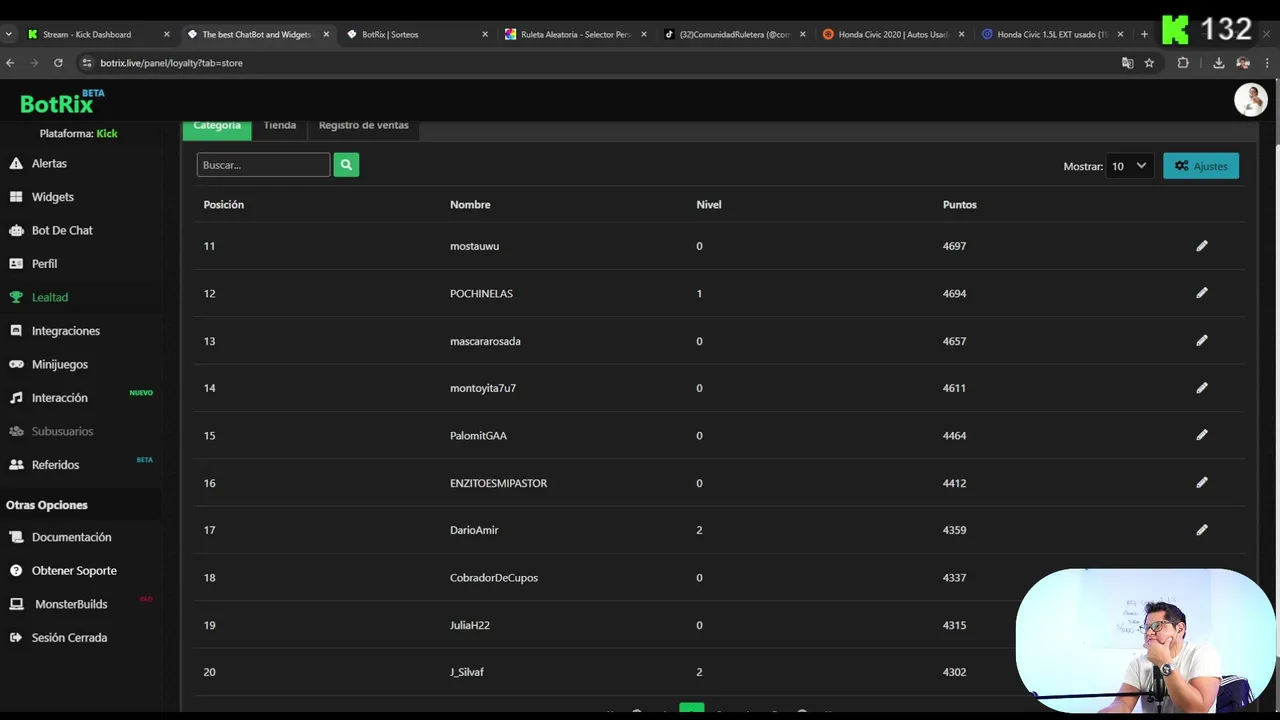Open the user avatar menu
This screenshot has width=1280, height=720.
[1250, 100]
